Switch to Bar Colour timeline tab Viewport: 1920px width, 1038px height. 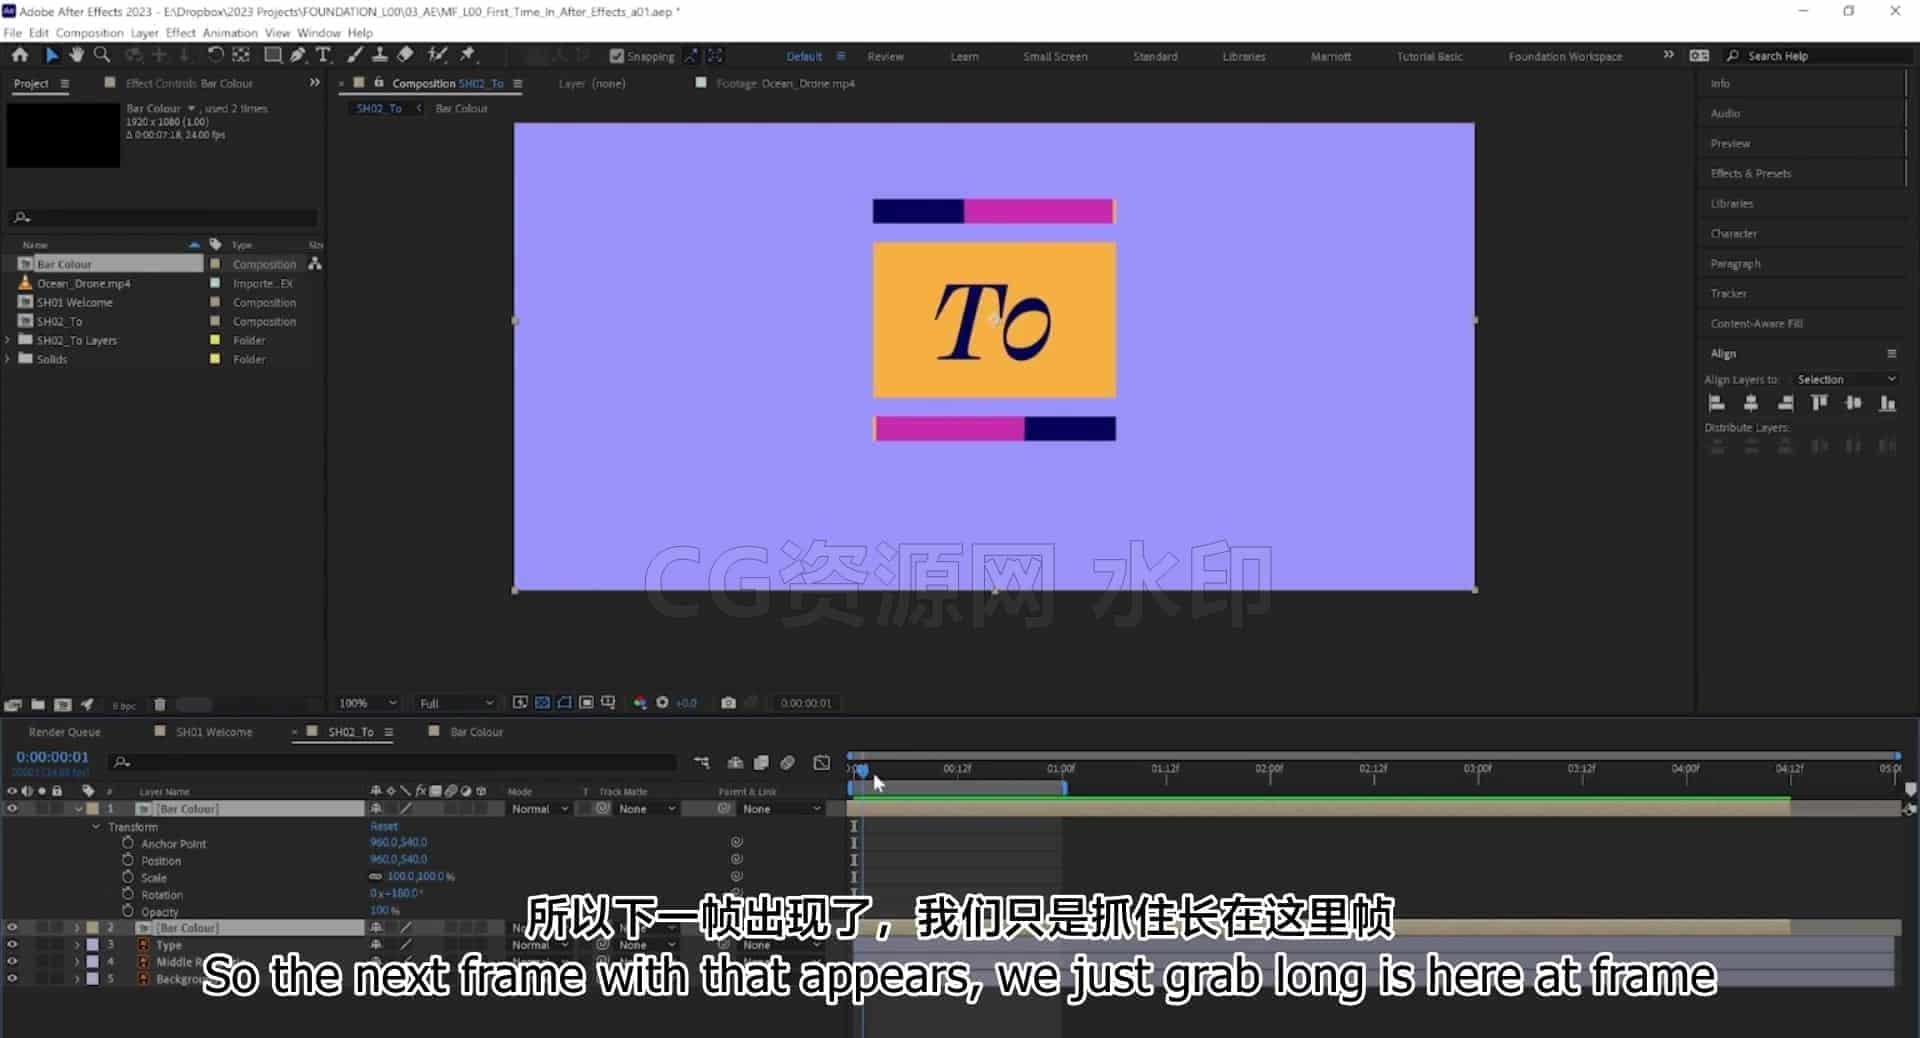coord(476,732)
